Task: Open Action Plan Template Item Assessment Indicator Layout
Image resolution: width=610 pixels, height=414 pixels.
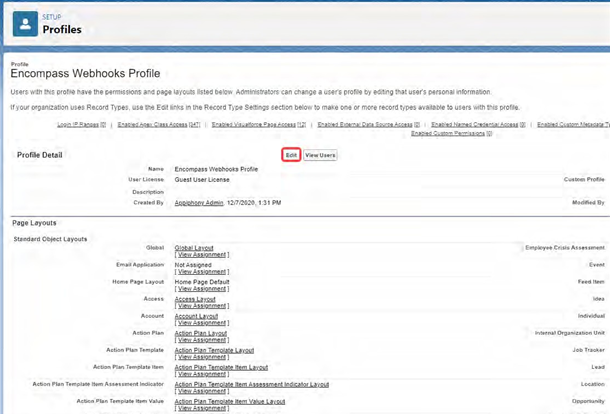Action: tap(252, 385)
